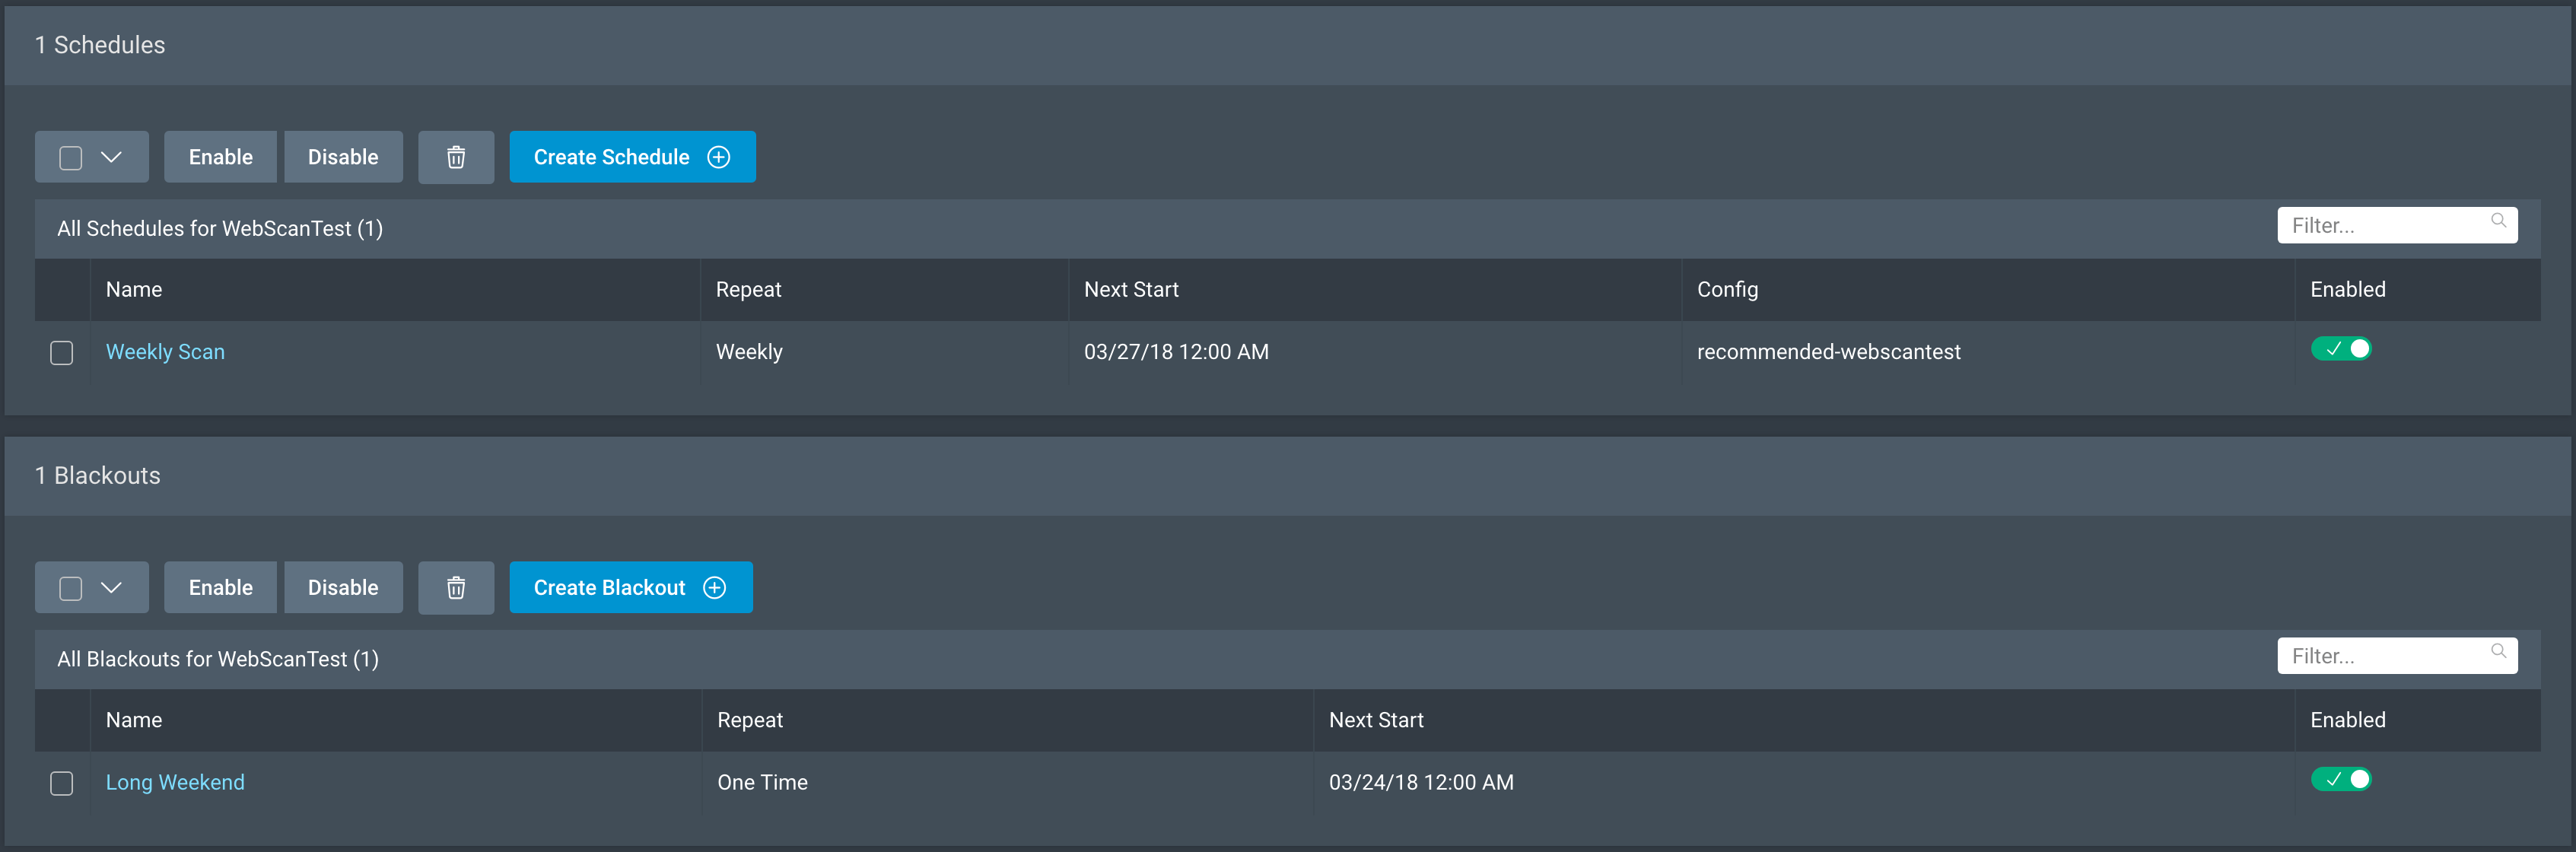Open the Weekly Scan schedule link
The width and height of the screenshot is (2576, 852).
(x=165, y=352)
